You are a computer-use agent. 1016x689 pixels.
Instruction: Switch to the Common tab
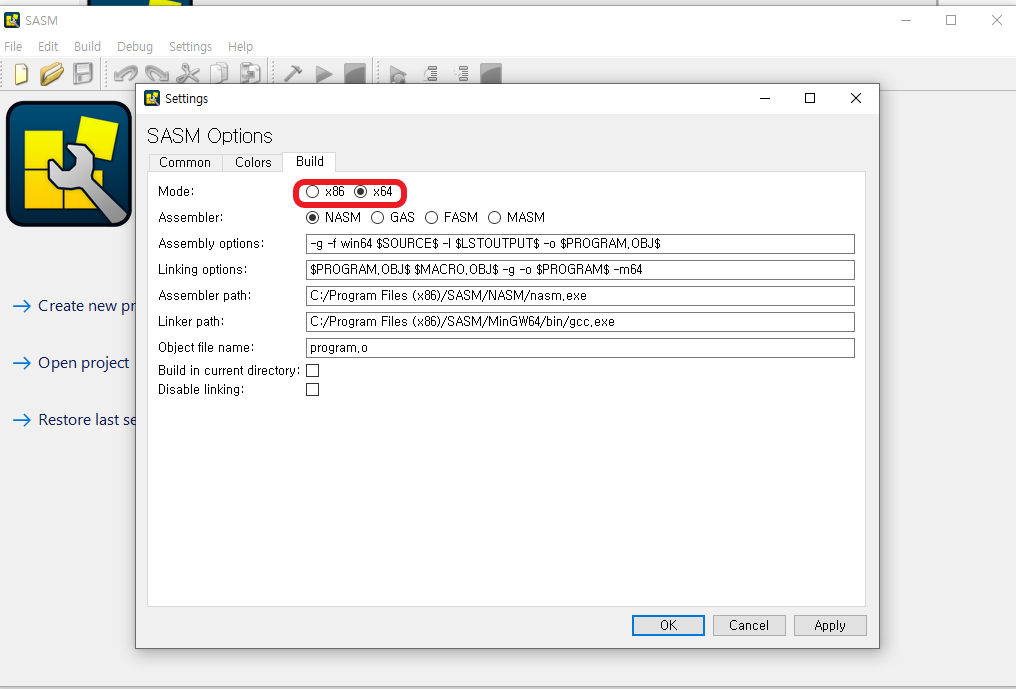coord(185,163)
